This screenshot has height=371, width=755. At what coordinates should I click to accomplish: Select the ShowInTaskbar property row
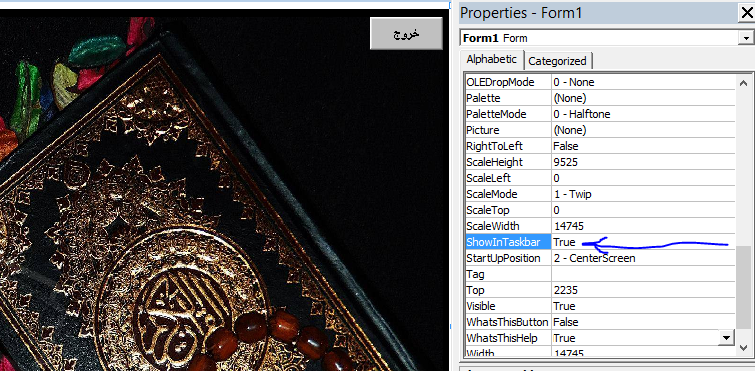pyautogui.click(x=600, y=242)
